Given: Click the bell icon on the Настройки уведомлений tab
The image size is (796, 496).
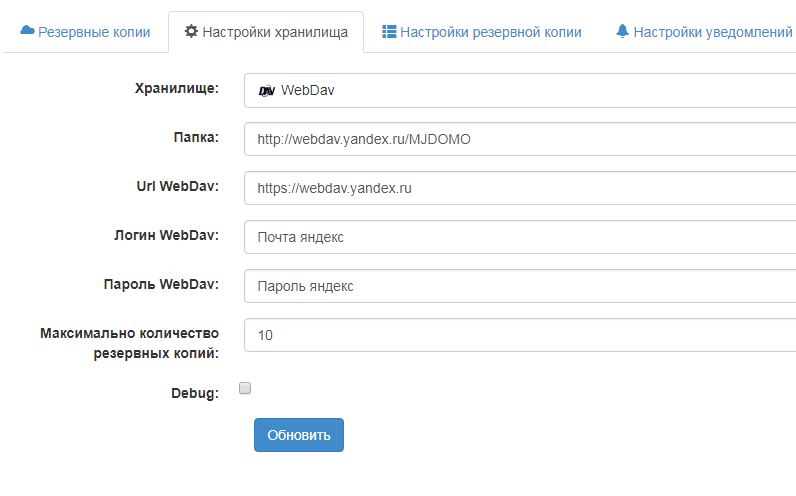Looking at the screenshot, I should (x=623, y=32).
